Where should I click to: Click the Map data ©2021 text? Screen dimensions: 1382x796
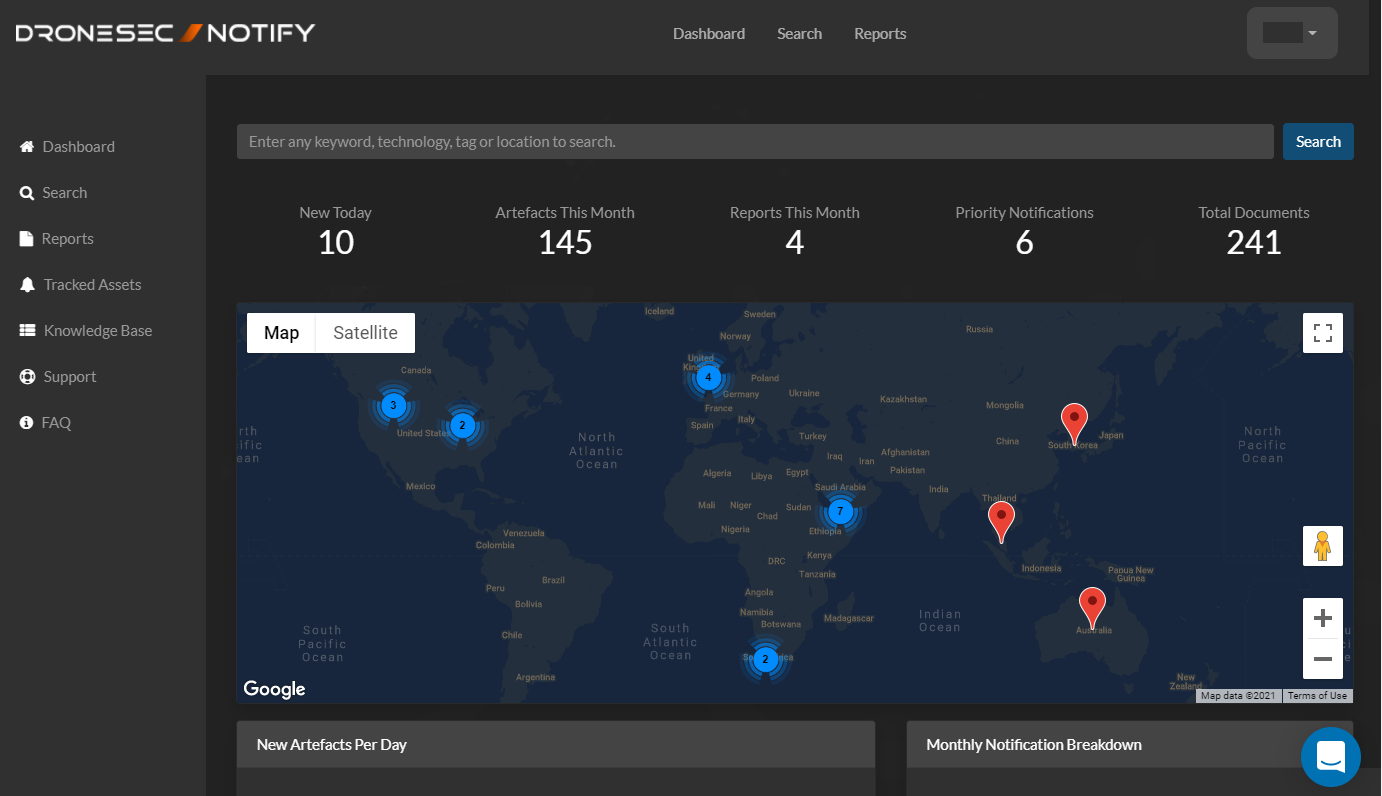(1238, 696)
